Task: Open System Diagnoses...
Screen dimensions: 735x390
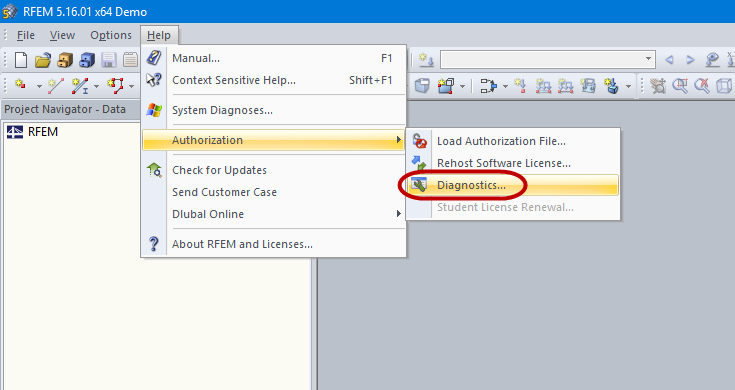Action: pyautogui.click(x=274, y=110)
